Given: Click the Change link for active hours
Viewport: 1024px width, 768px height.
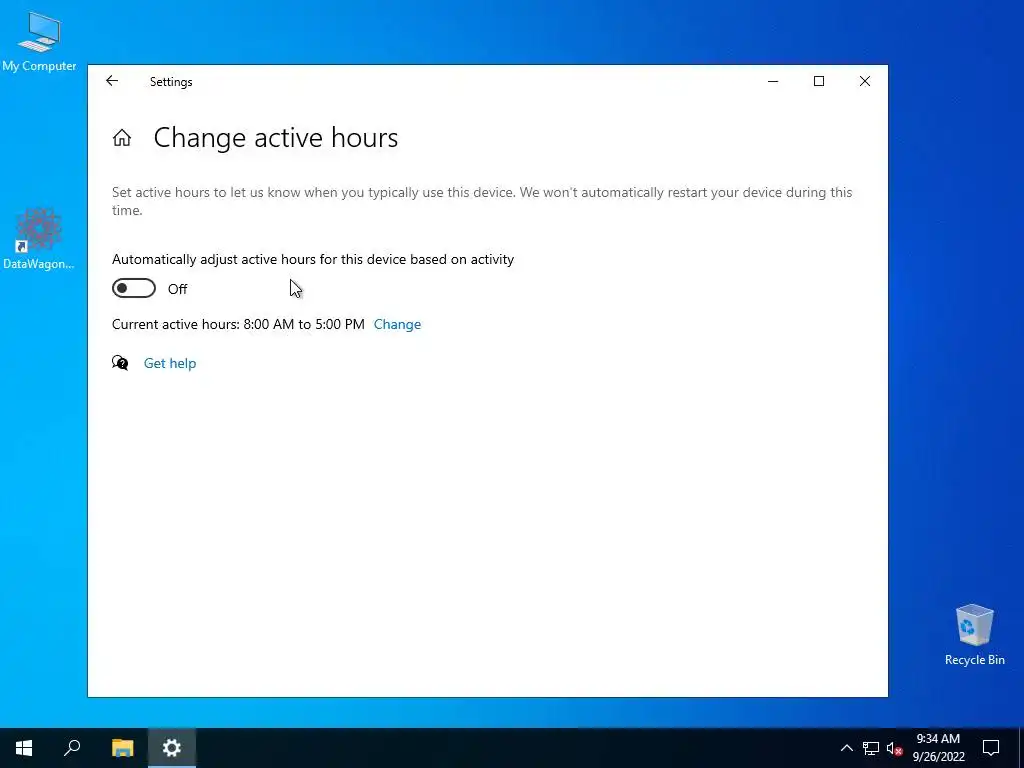Looking at the screenshot, I should [x=397, y=325].
